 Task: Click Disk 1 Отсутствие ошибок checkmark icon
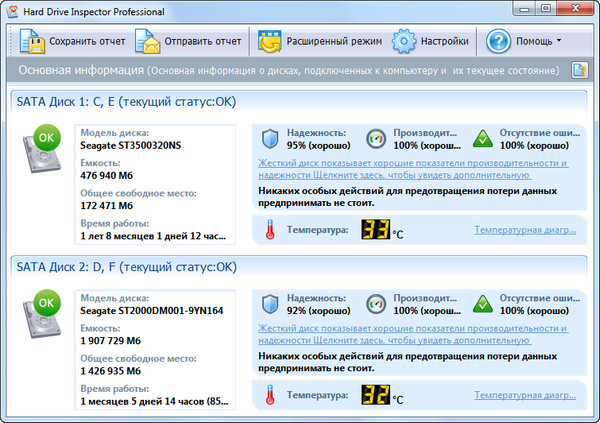[x=482, y=138]
